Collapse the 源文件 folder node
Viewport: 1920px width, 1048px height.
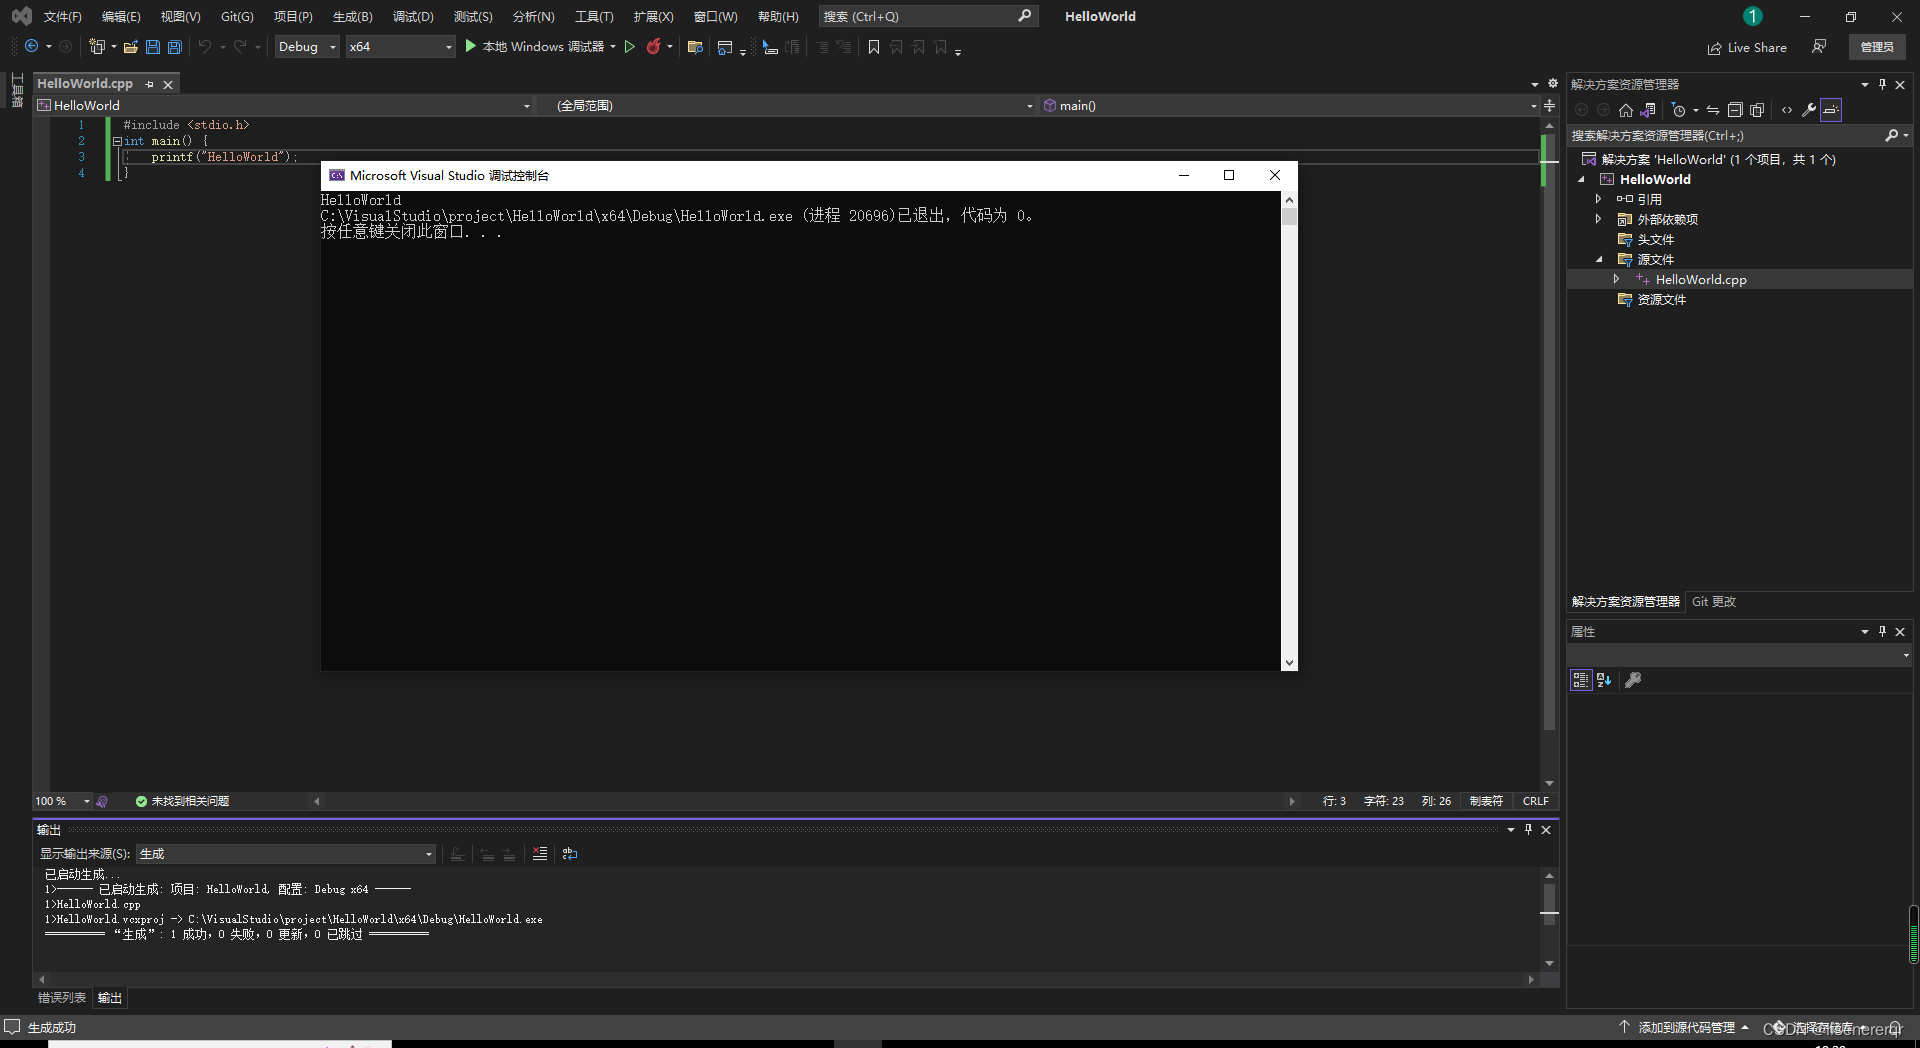1598,259
